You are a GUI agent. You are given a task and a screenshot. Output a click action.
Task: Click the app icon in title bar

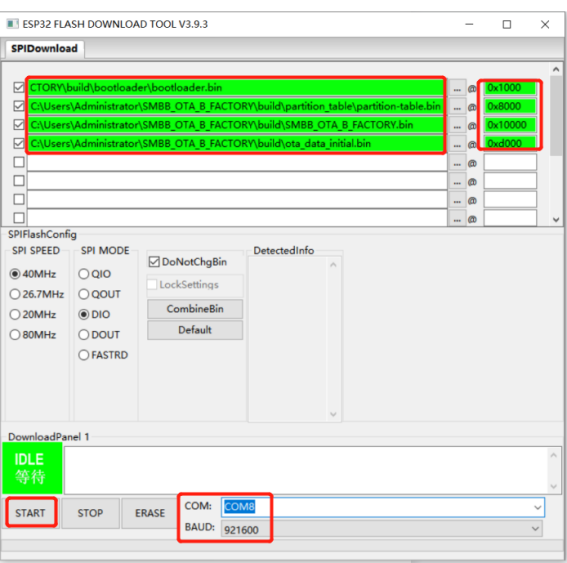(13, 24)
